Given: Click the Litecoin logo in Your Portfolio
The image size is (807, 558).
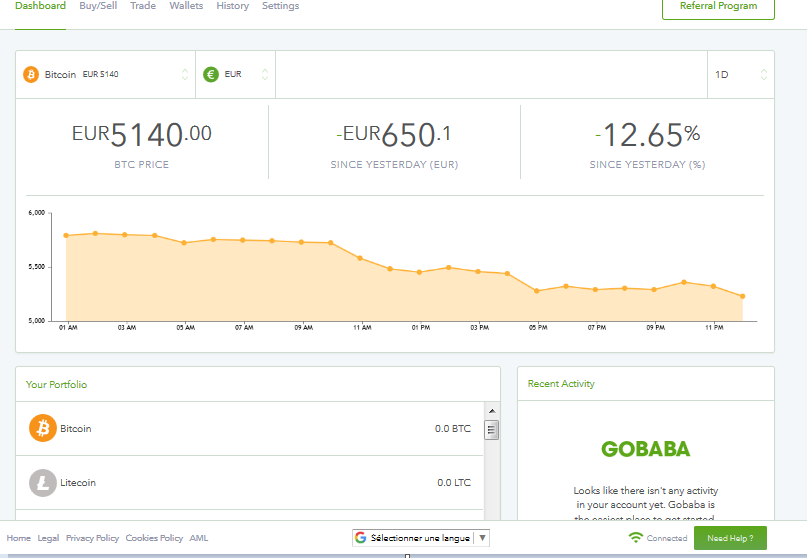Looking at the screenshot, I should (x=43, y=482).
